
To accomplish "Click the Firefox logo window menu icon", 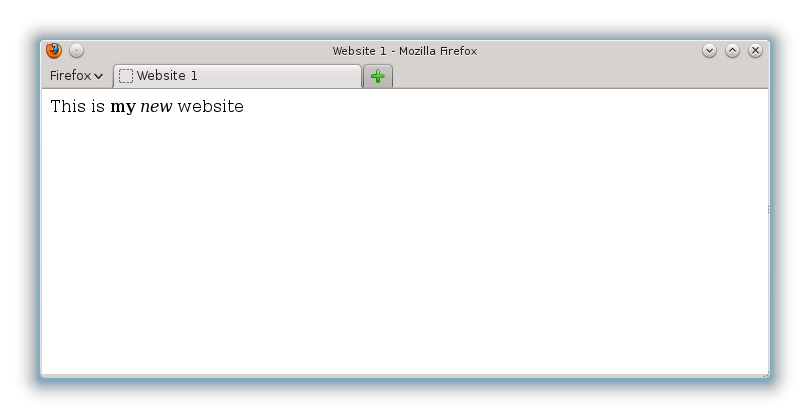I will tap(54, 51).
